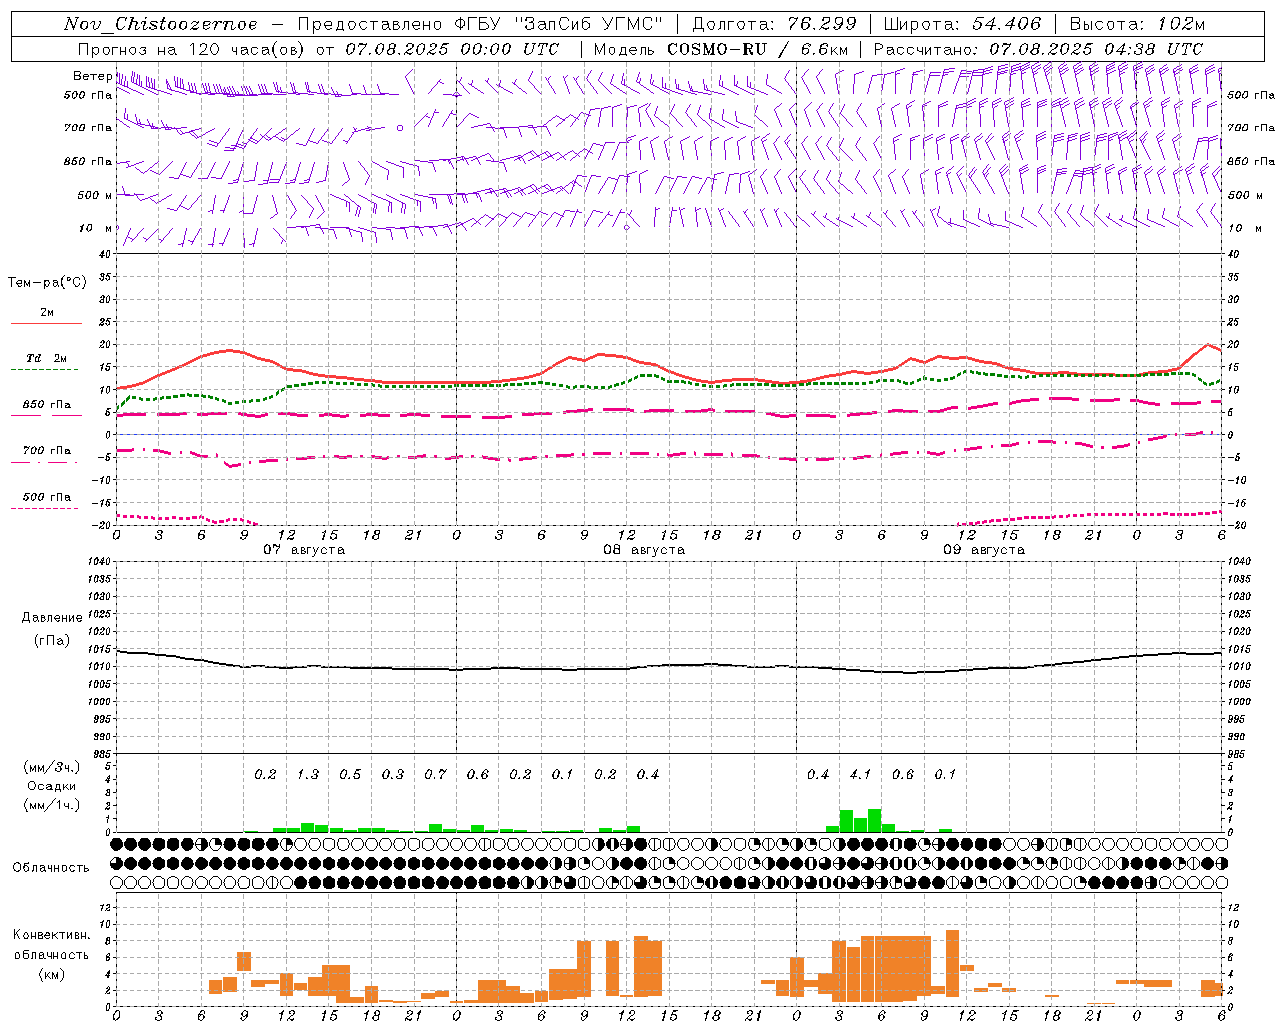Click the Td 2м dew point legend entry

(x=47, y=358)
